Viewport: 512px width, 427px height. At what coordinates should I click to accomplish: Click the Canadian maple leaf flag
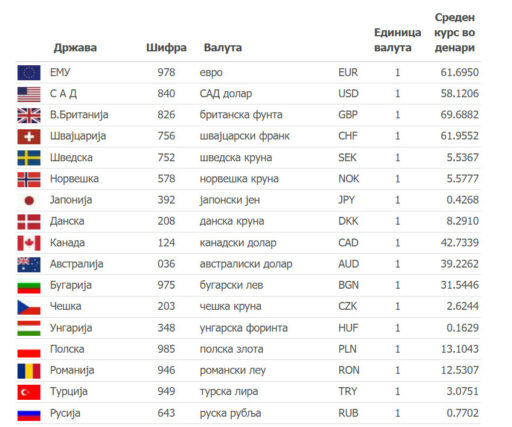(x=29, y=243)
